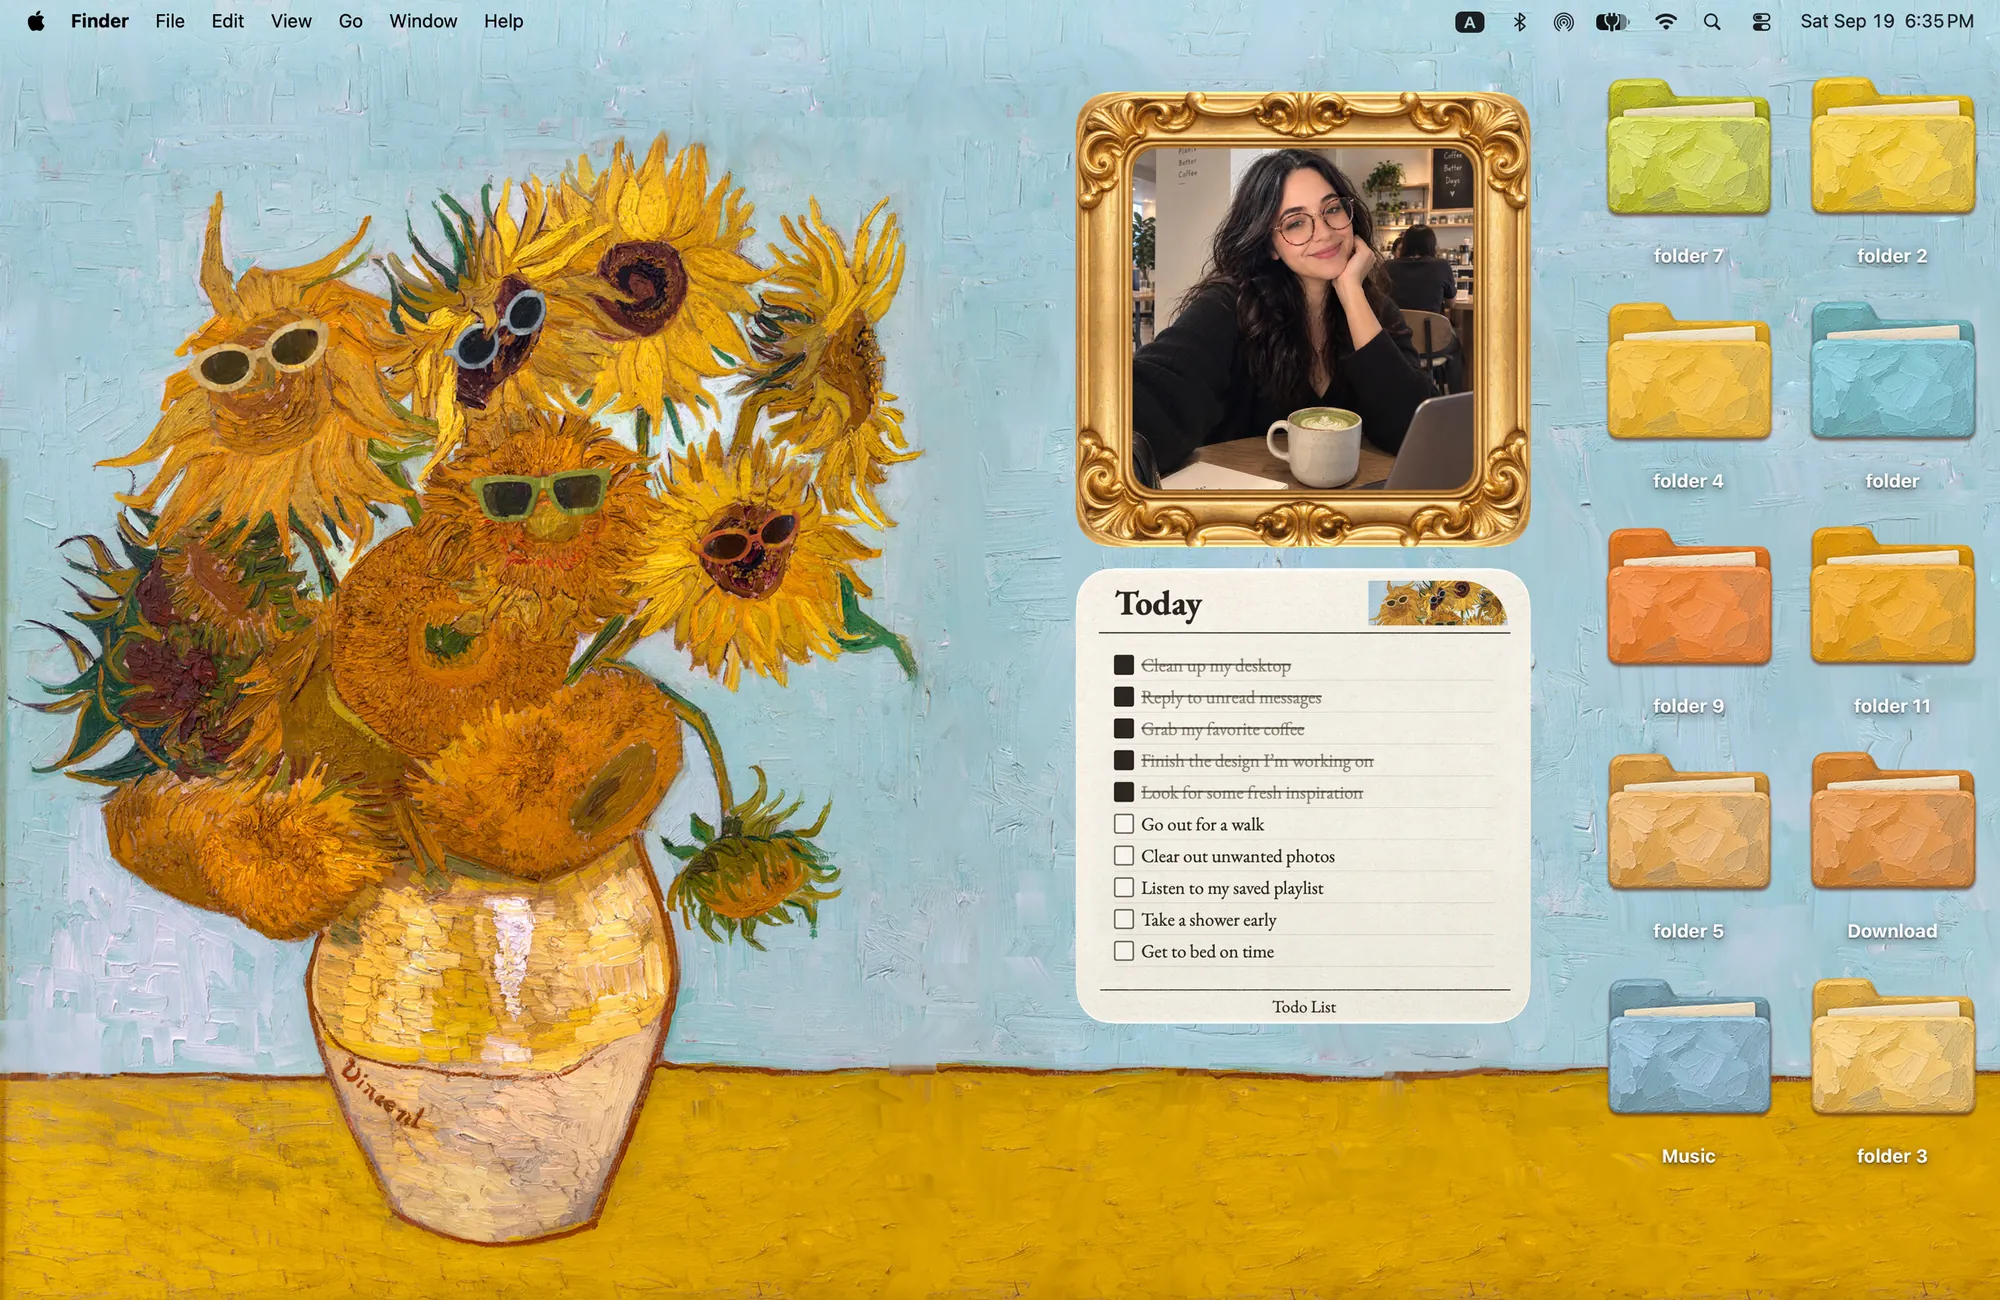Image resolution: width=2000 pixels, height=1300 pixels.
Task: Check the Get to bed on time box
Action: pos(1124,951)
